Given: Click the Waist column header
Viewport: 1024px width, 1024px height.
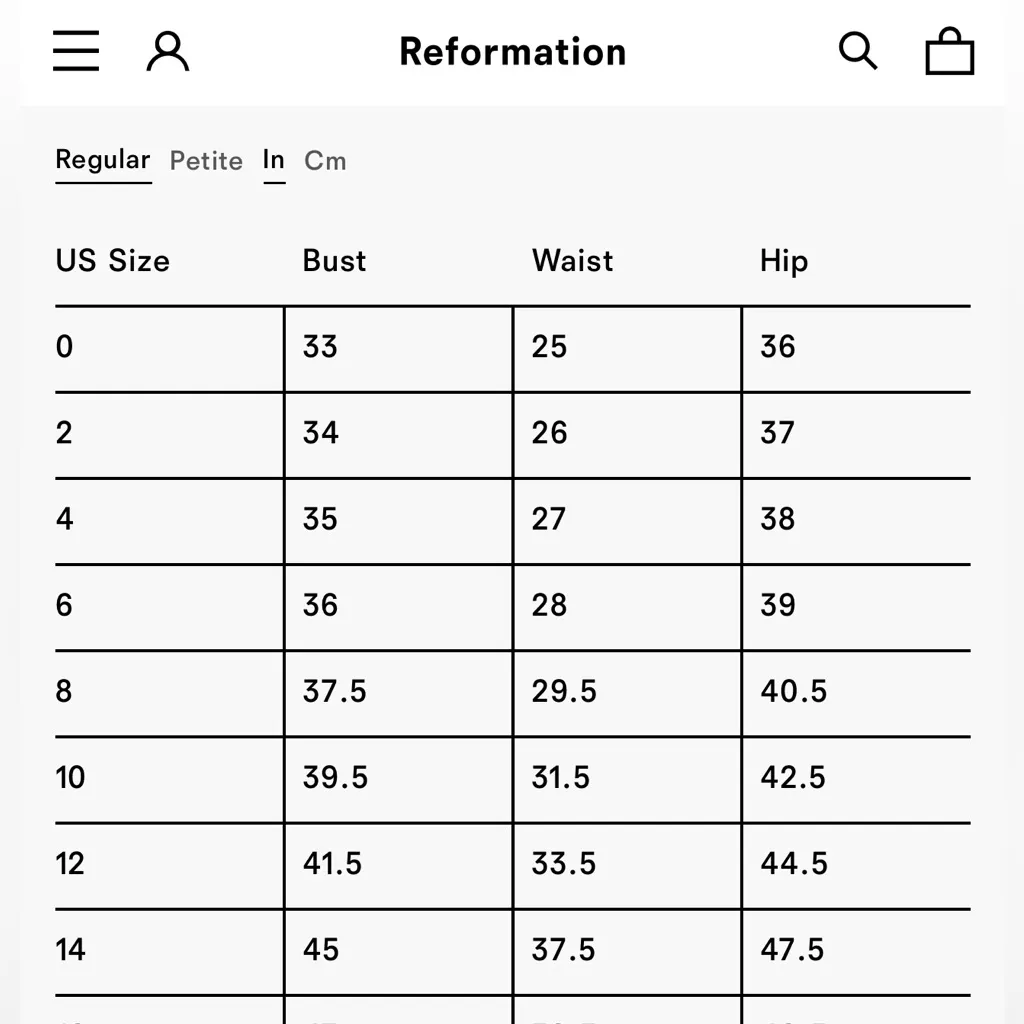Looking at the screenshot, I should tap(572, 261).
